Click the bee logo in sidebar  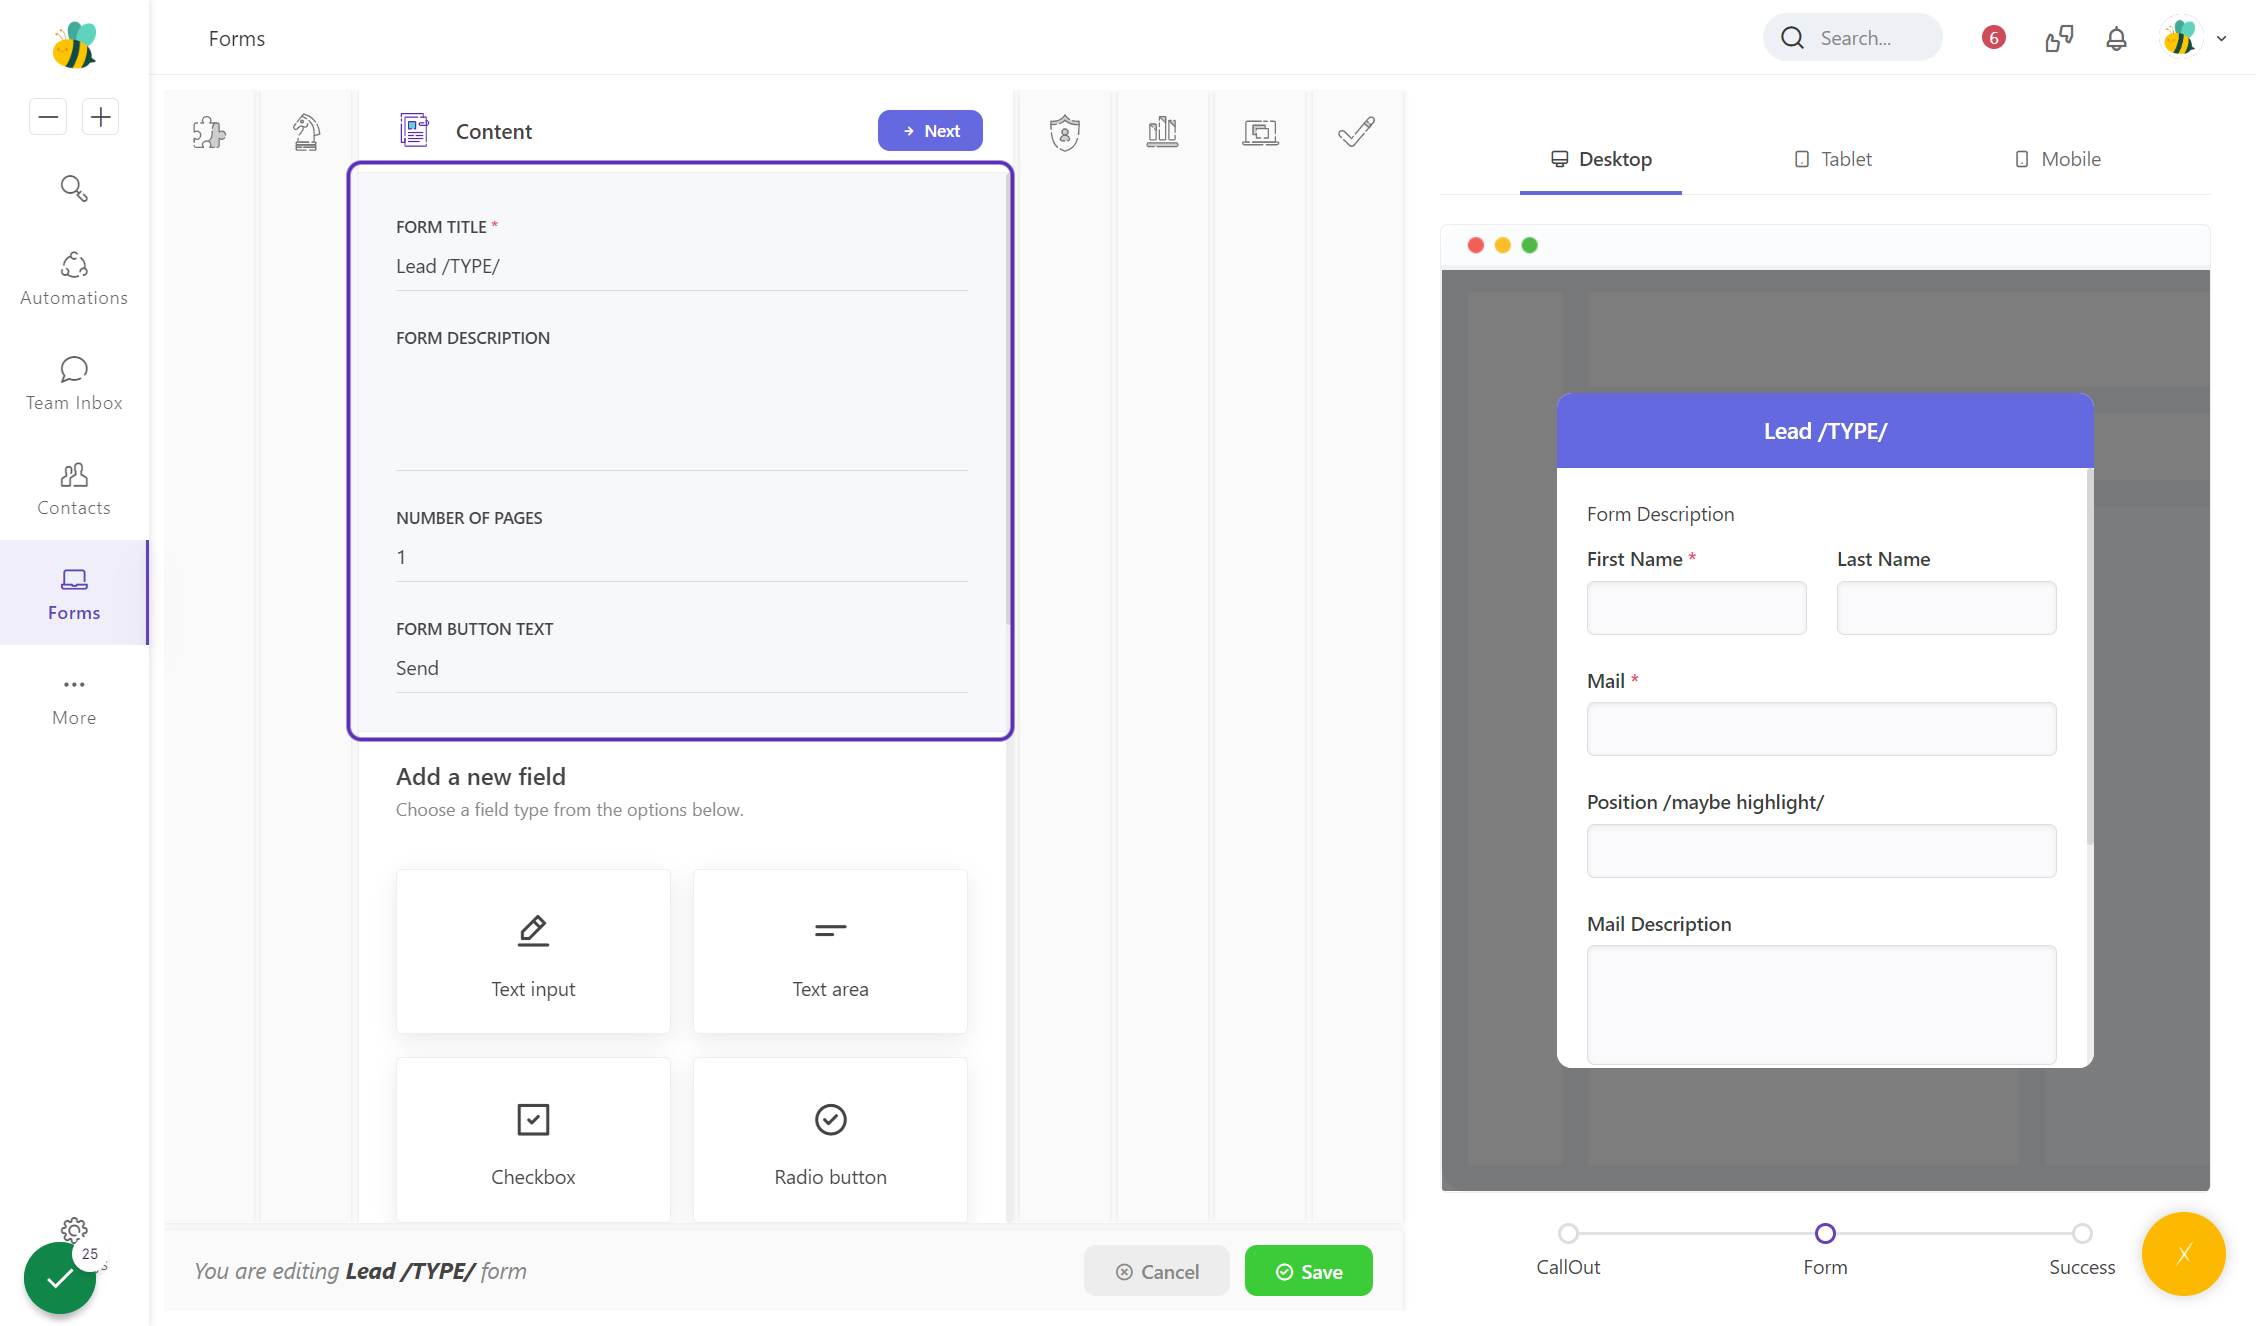click(x=74, y=45)
